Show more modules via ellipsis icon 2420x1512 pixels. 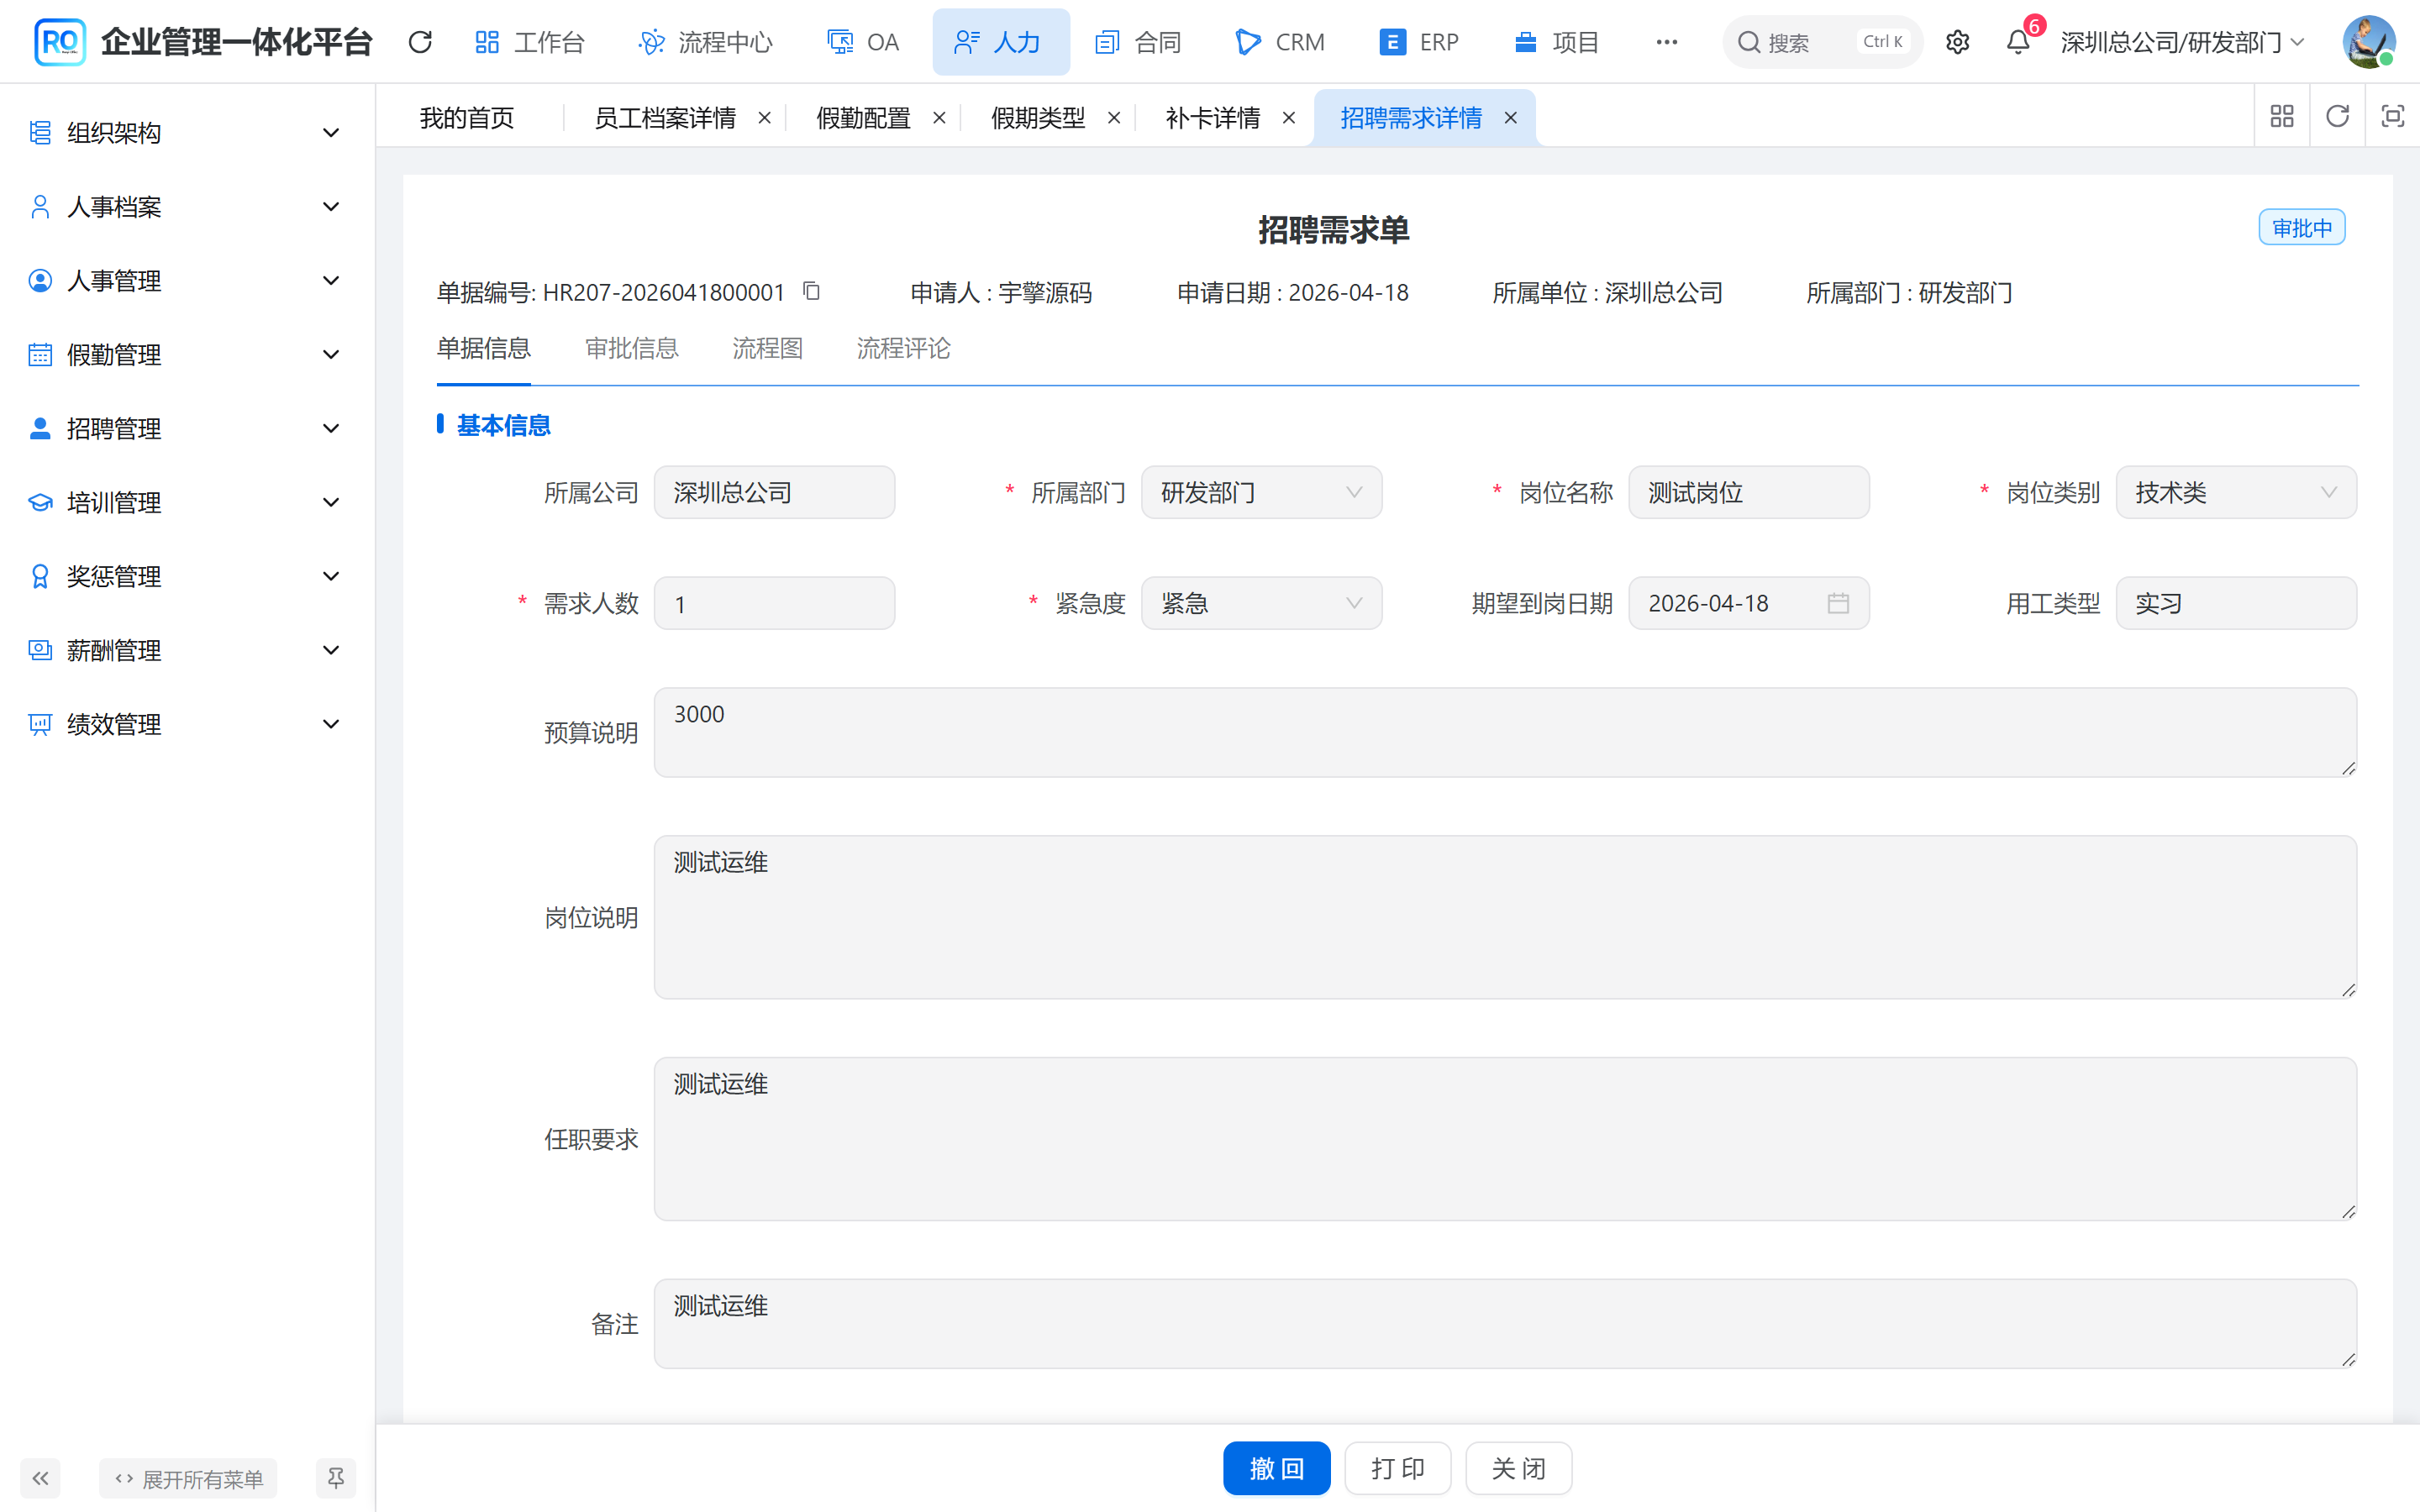pos(1666,42)
